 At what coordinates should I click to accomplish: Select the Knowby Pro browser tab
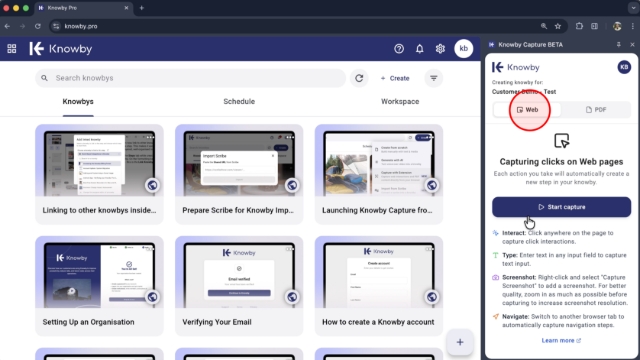point(84,8)
